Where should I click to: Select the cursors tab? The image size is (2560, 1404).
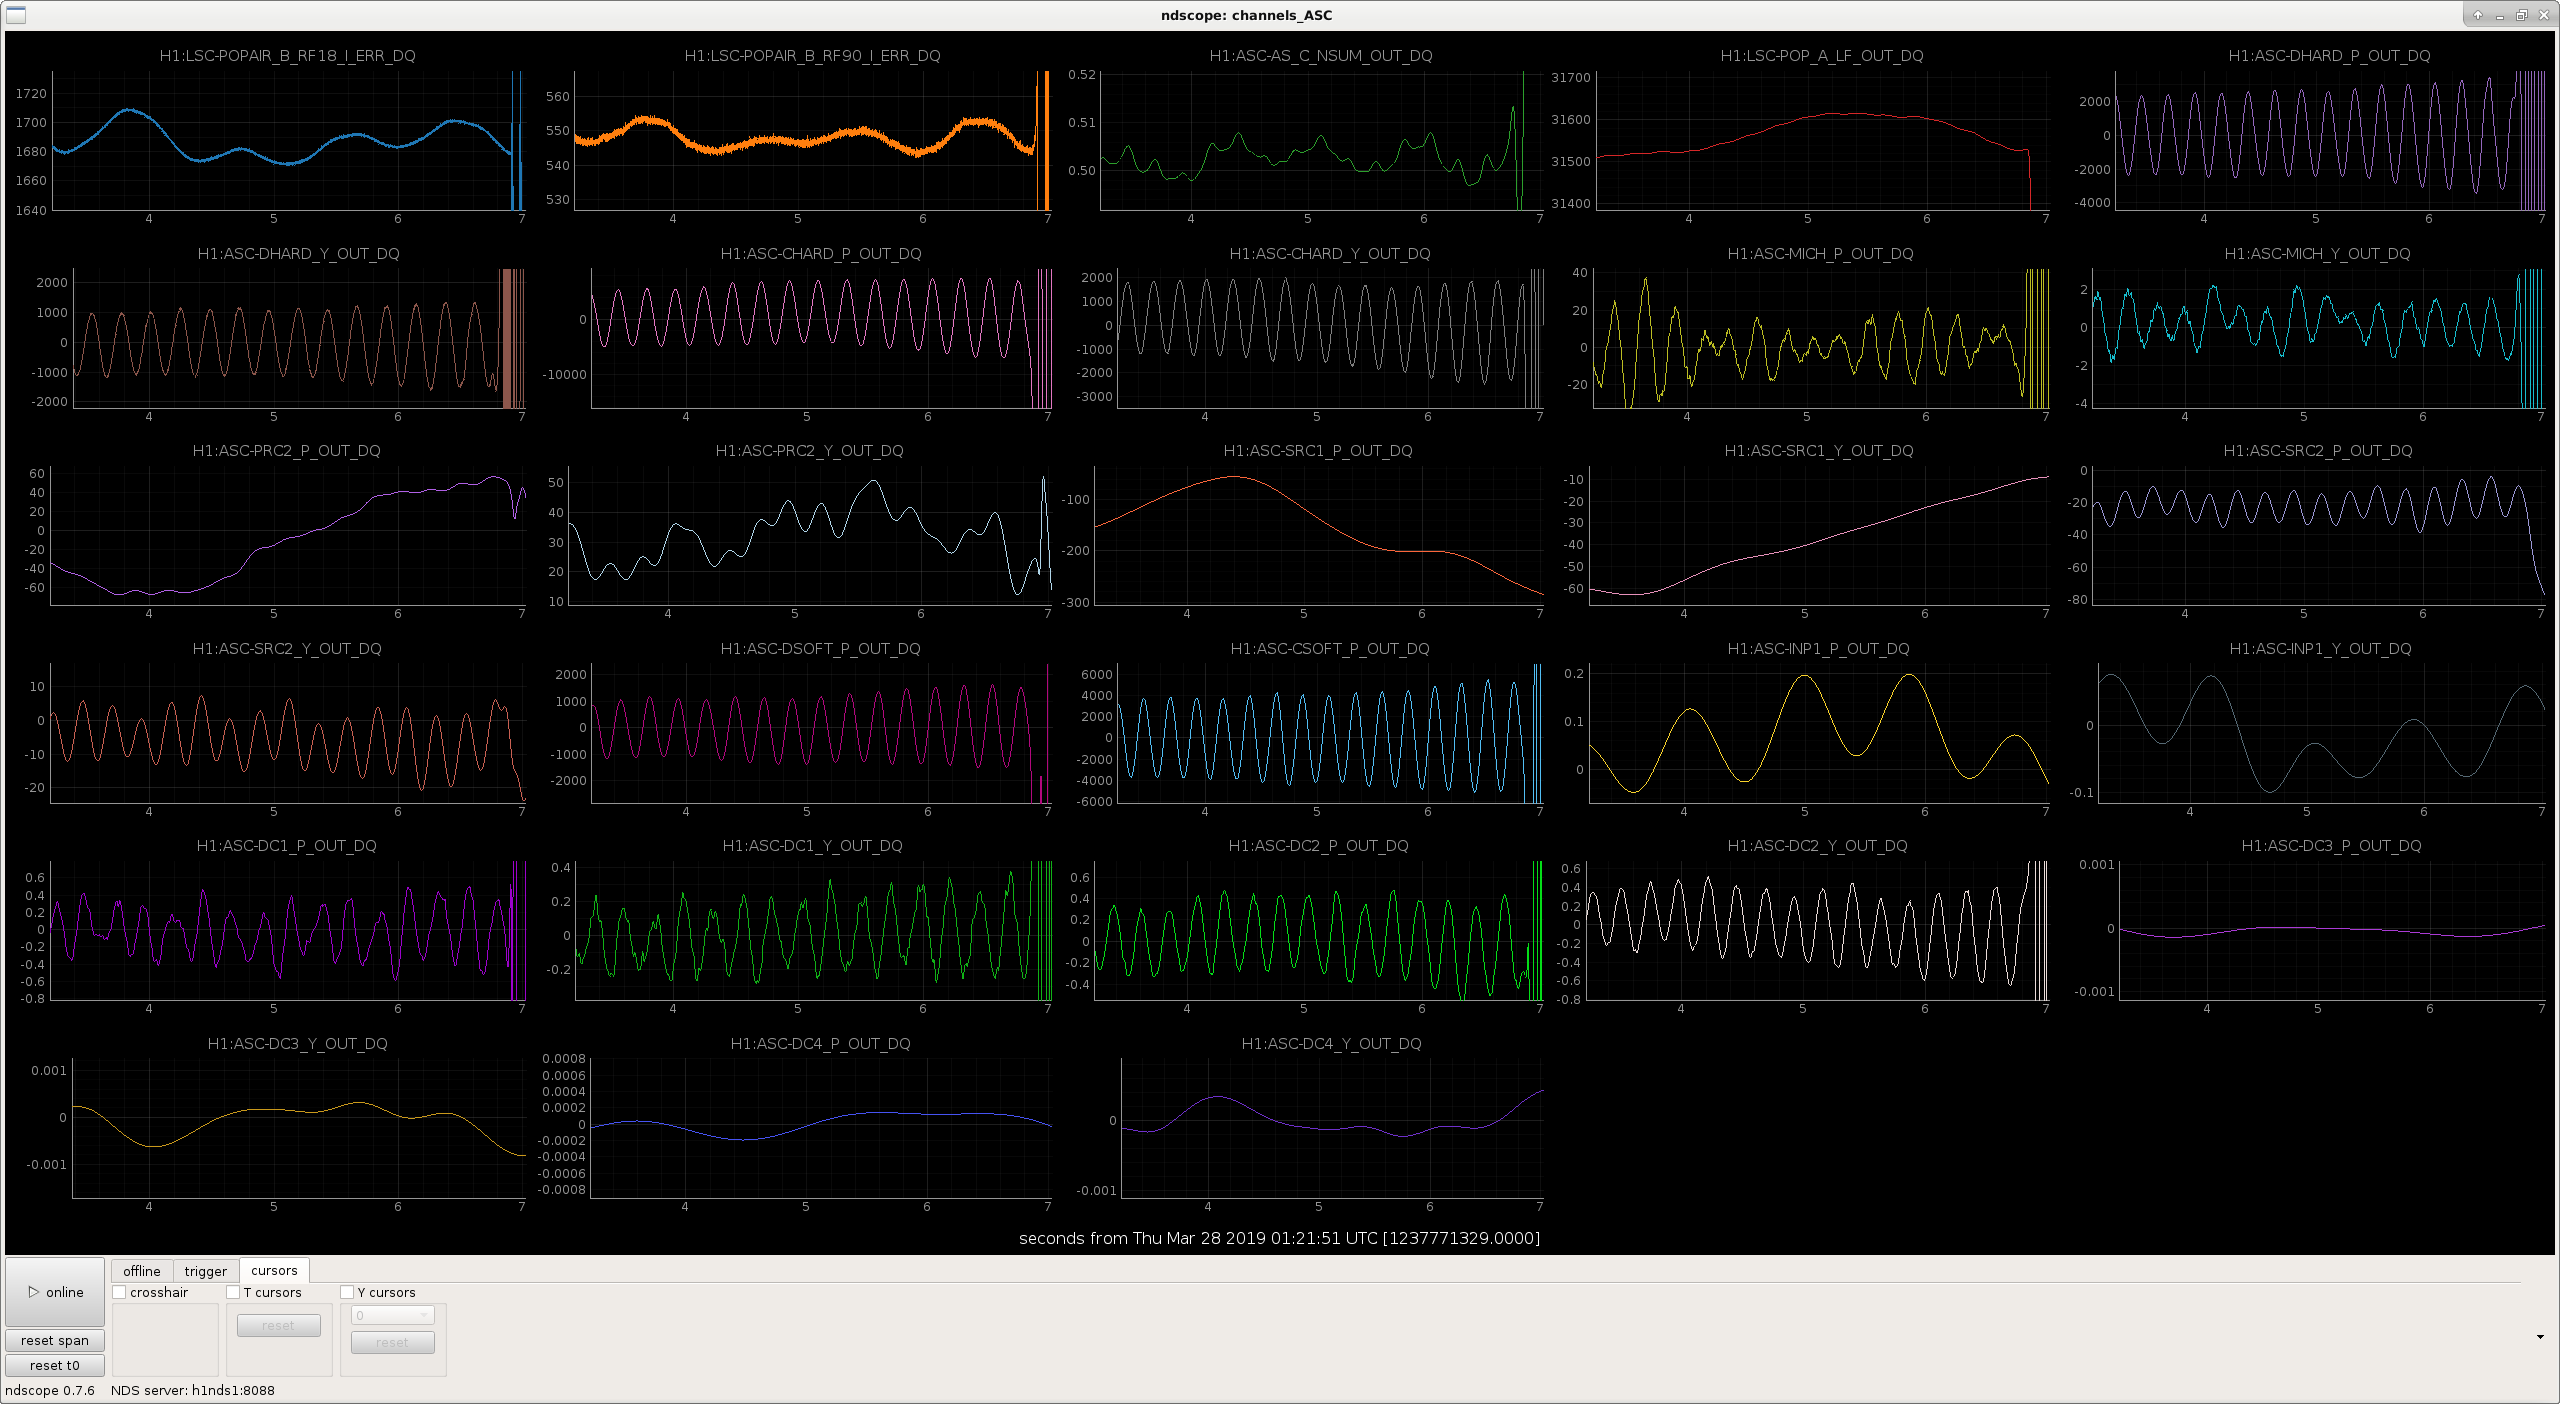point(275,1270)
